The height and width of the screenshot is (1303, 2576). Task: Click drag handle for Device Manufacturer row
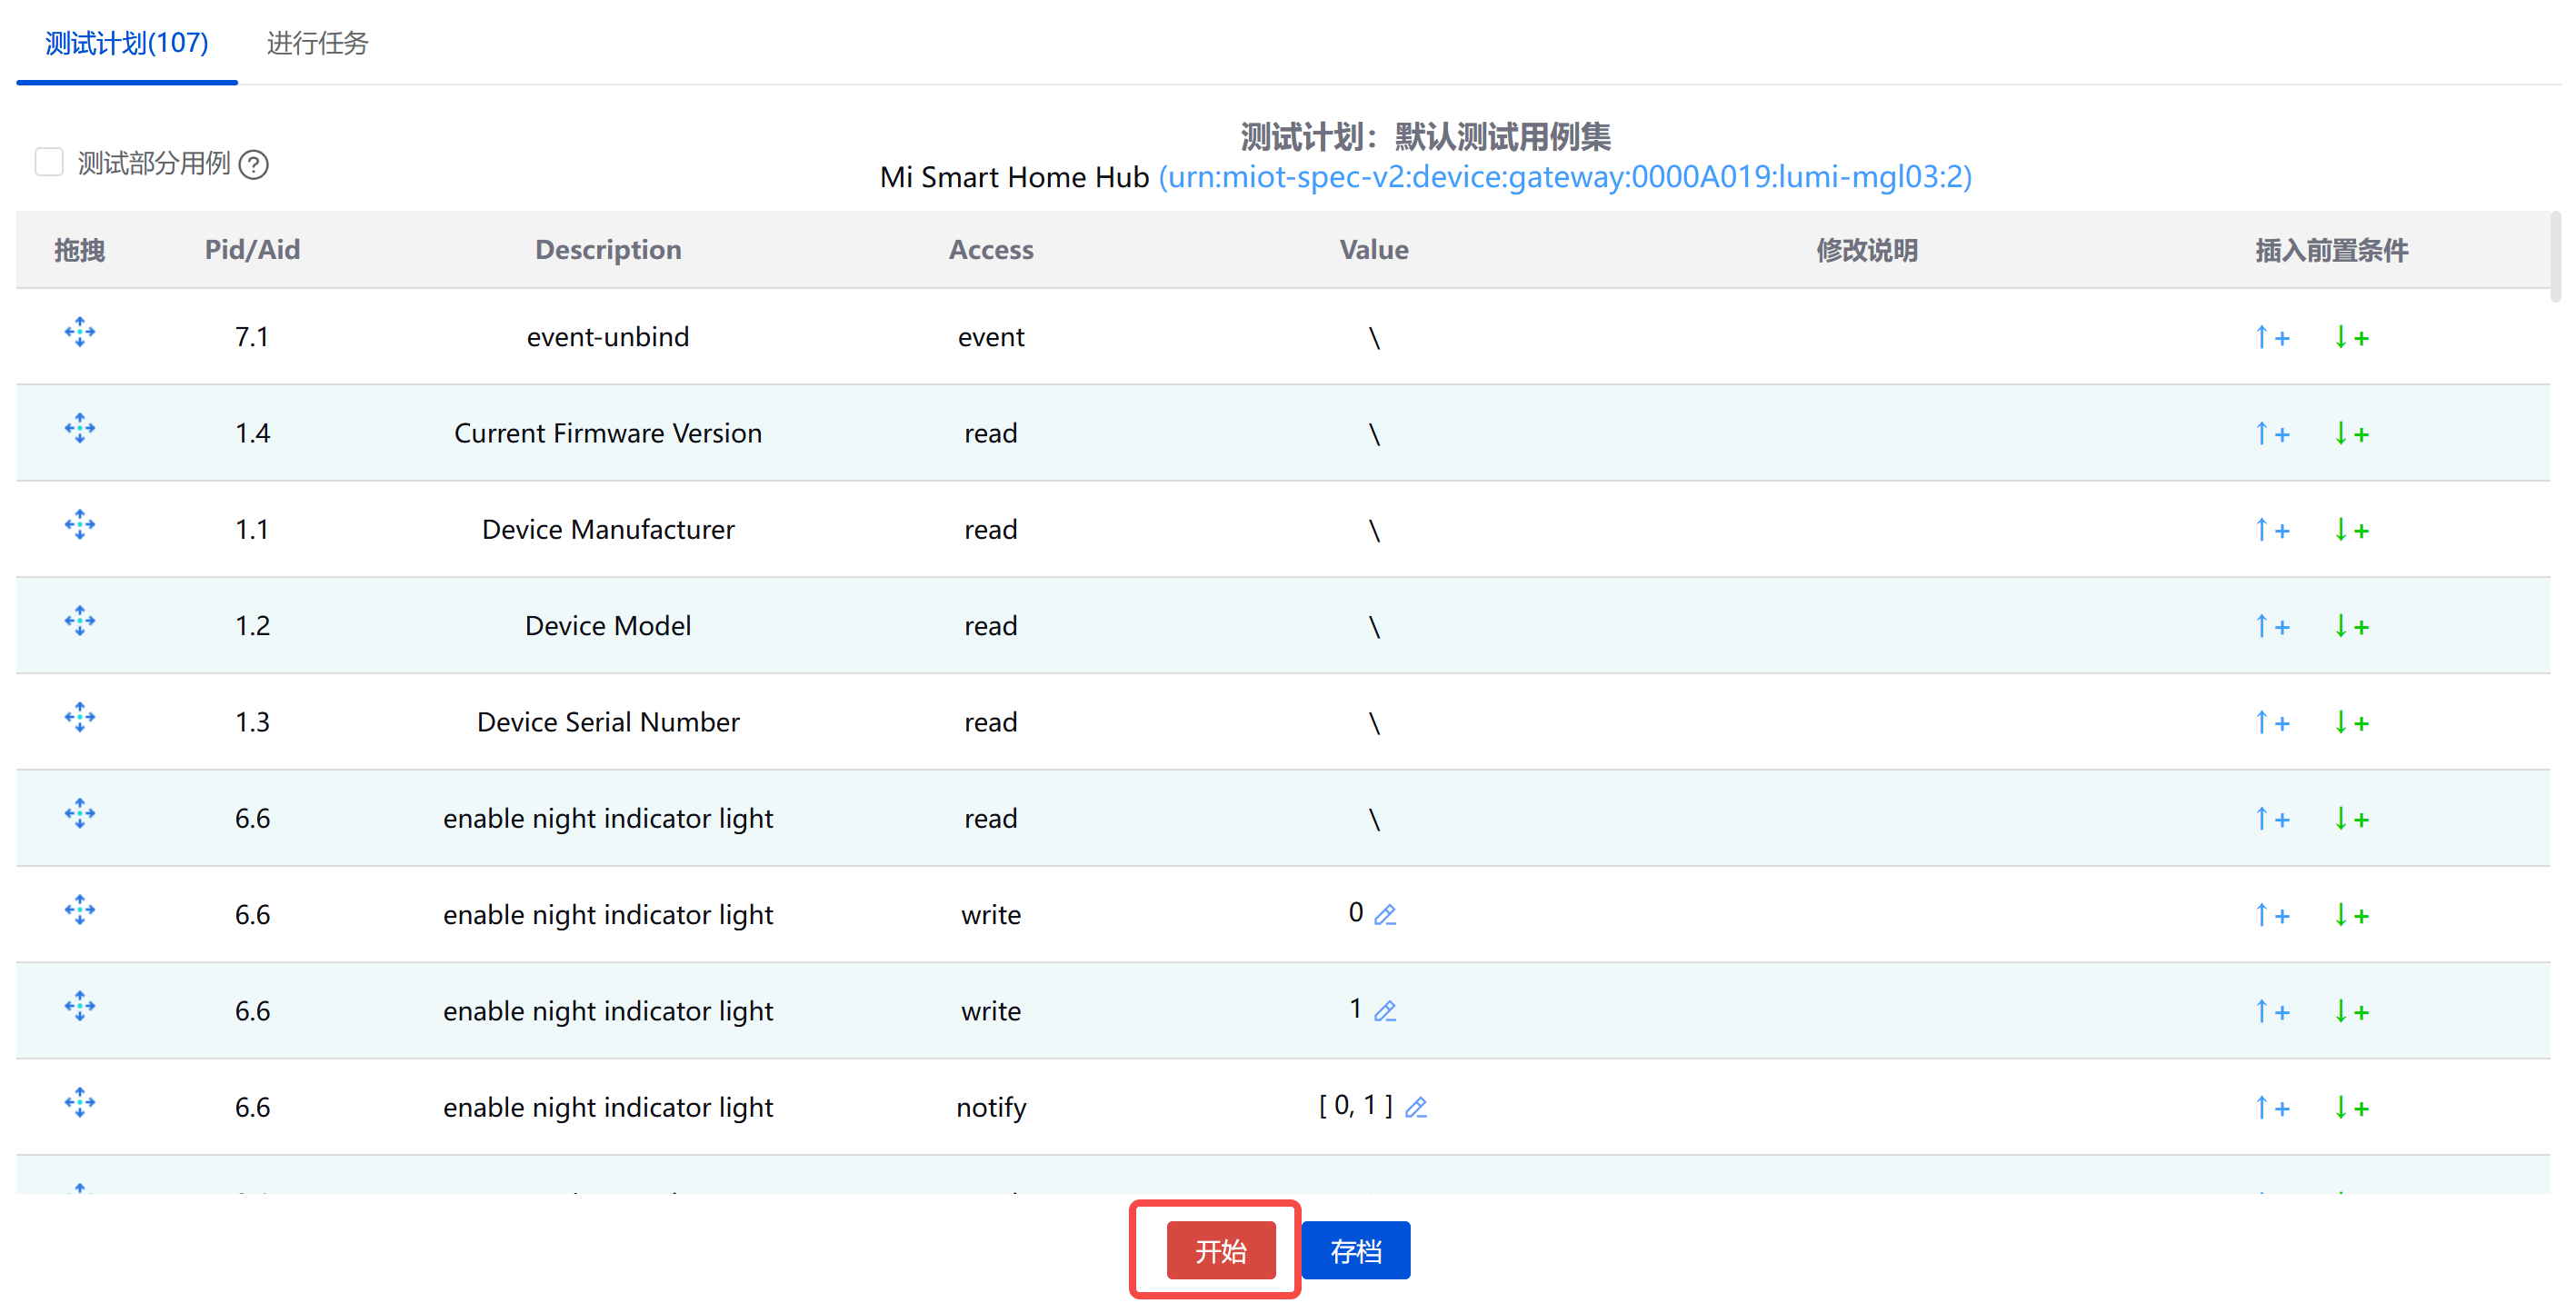80,525
